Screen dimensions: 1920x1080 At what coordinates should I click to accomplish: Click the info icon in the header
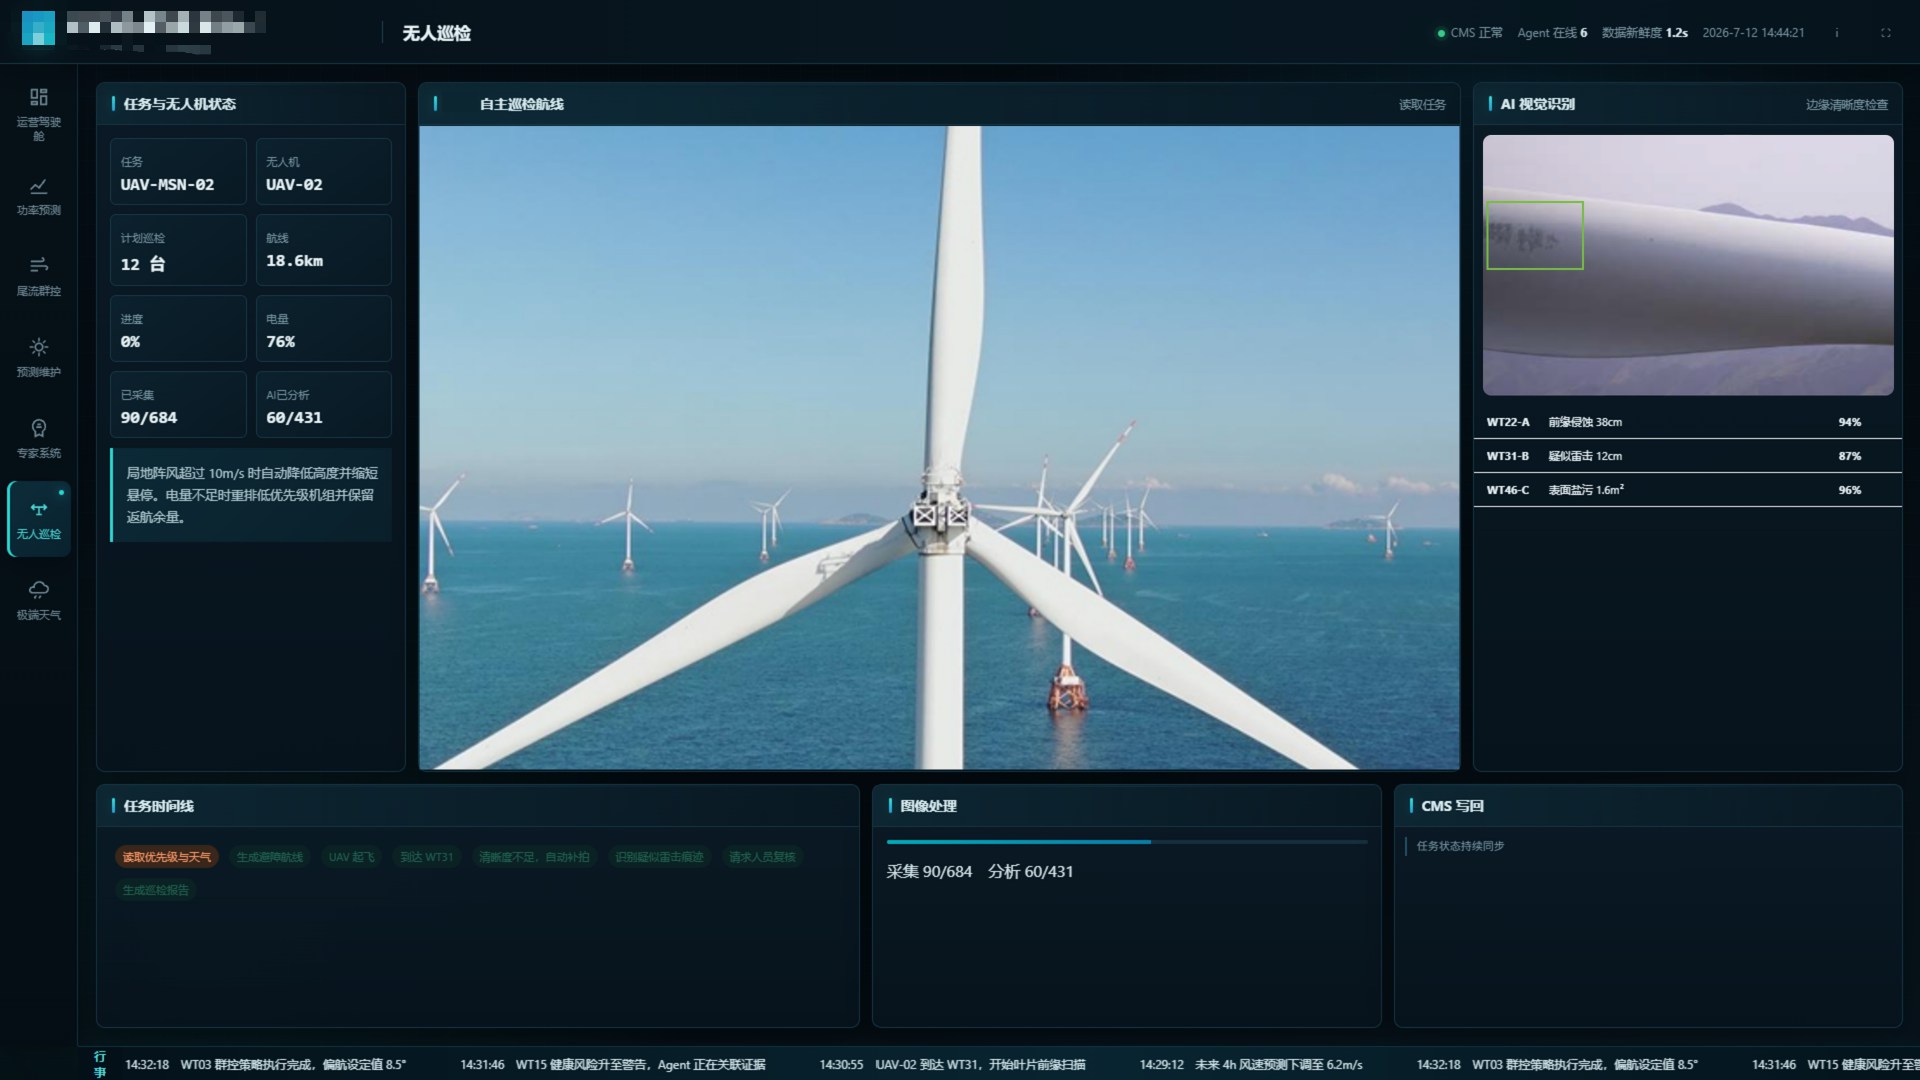pos(1836,33)
